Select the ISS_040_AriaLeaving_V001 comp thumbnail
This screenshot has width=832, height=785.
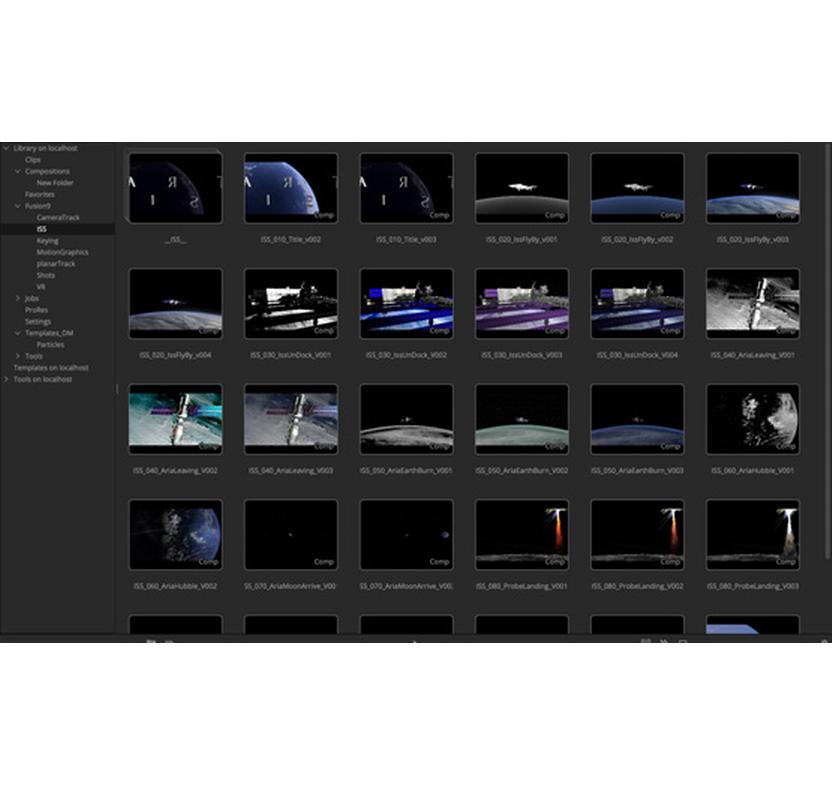pyautogui.click(x=753, y=304)
